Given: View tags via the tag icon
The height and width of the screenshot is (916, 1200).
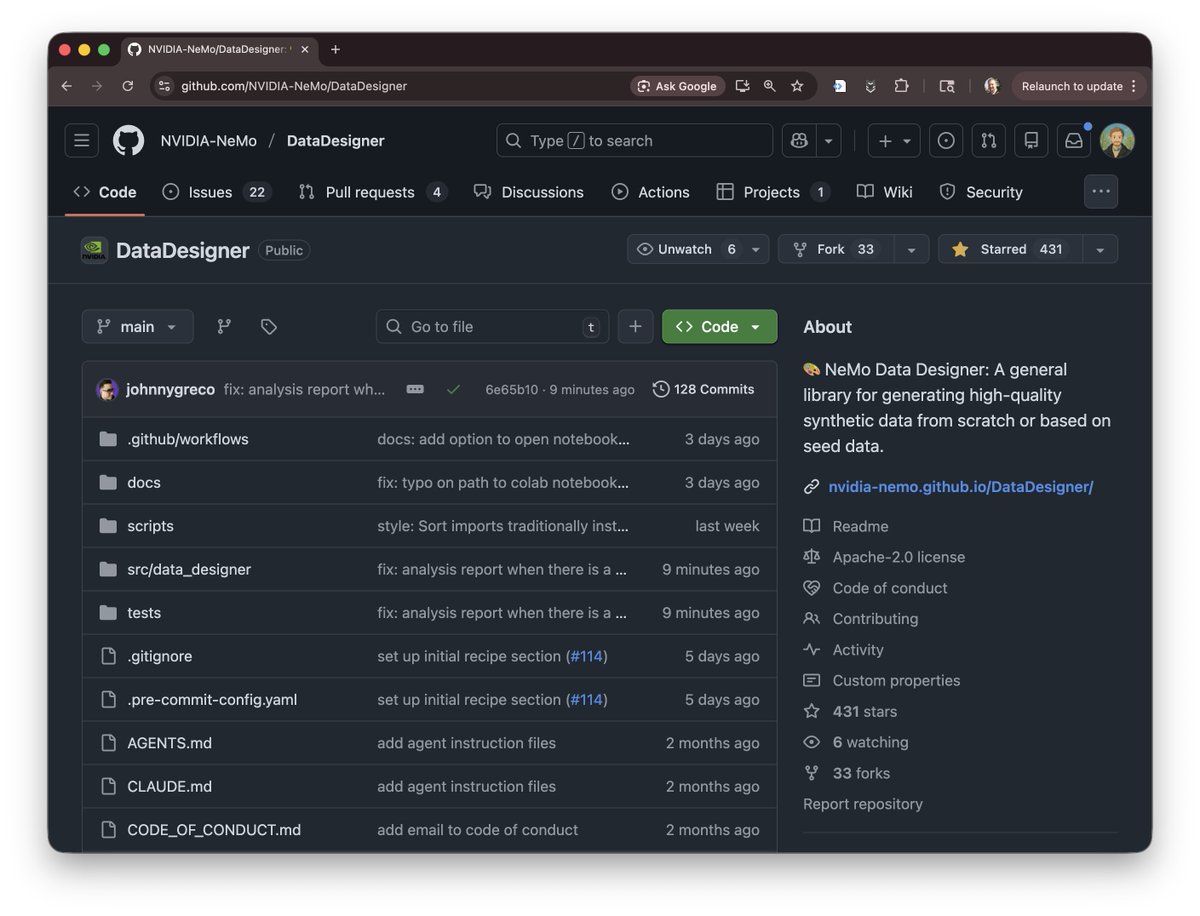Looking at the screenshot, I should tap(268, 327).
